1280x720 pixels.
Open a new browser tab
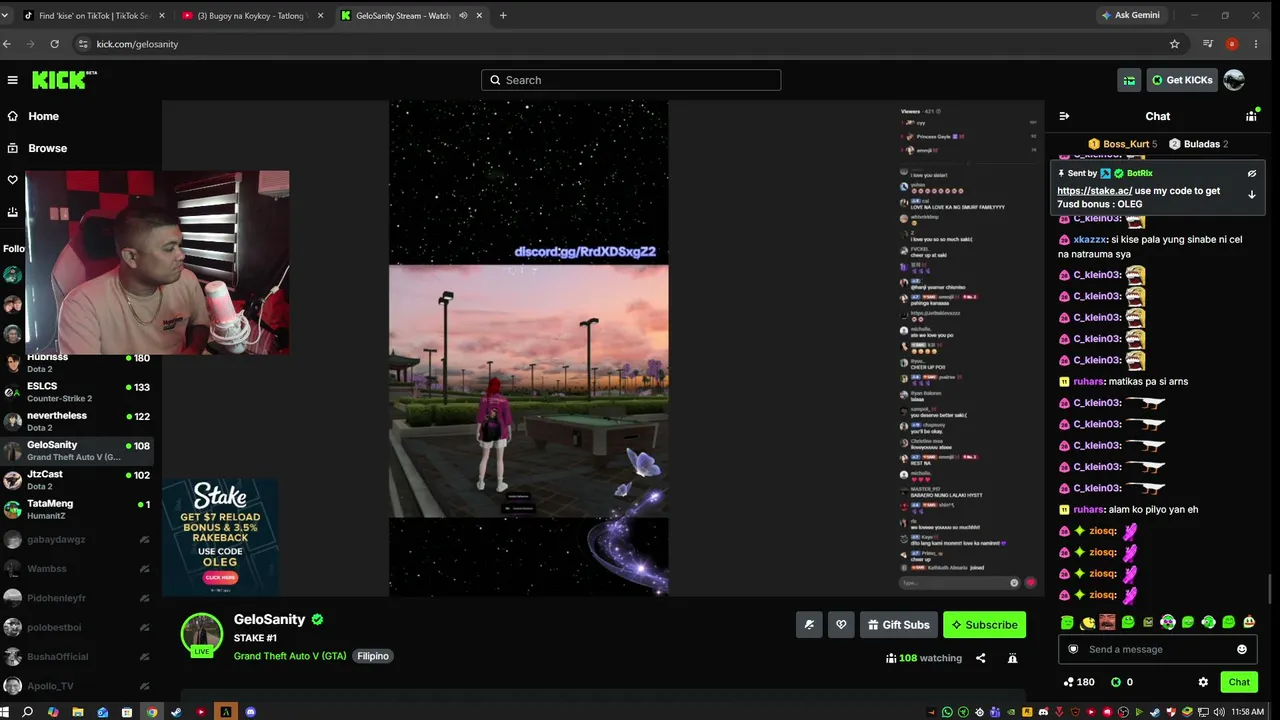coord(503,15)
